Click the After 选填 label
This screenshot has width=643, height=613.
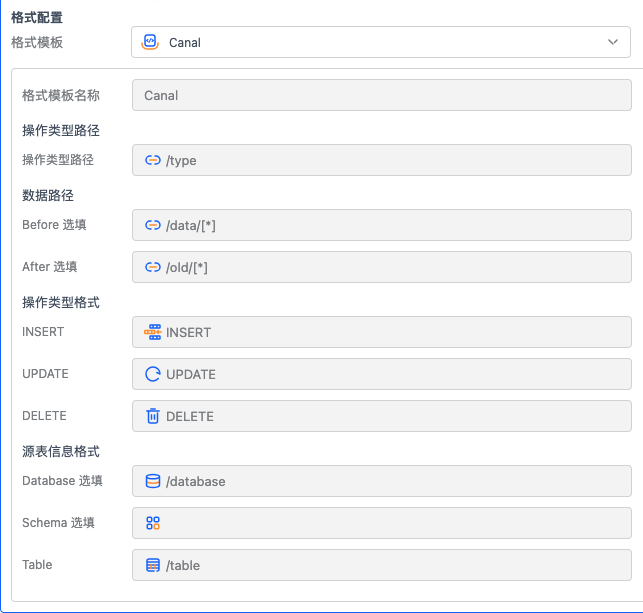pos(50,267)
